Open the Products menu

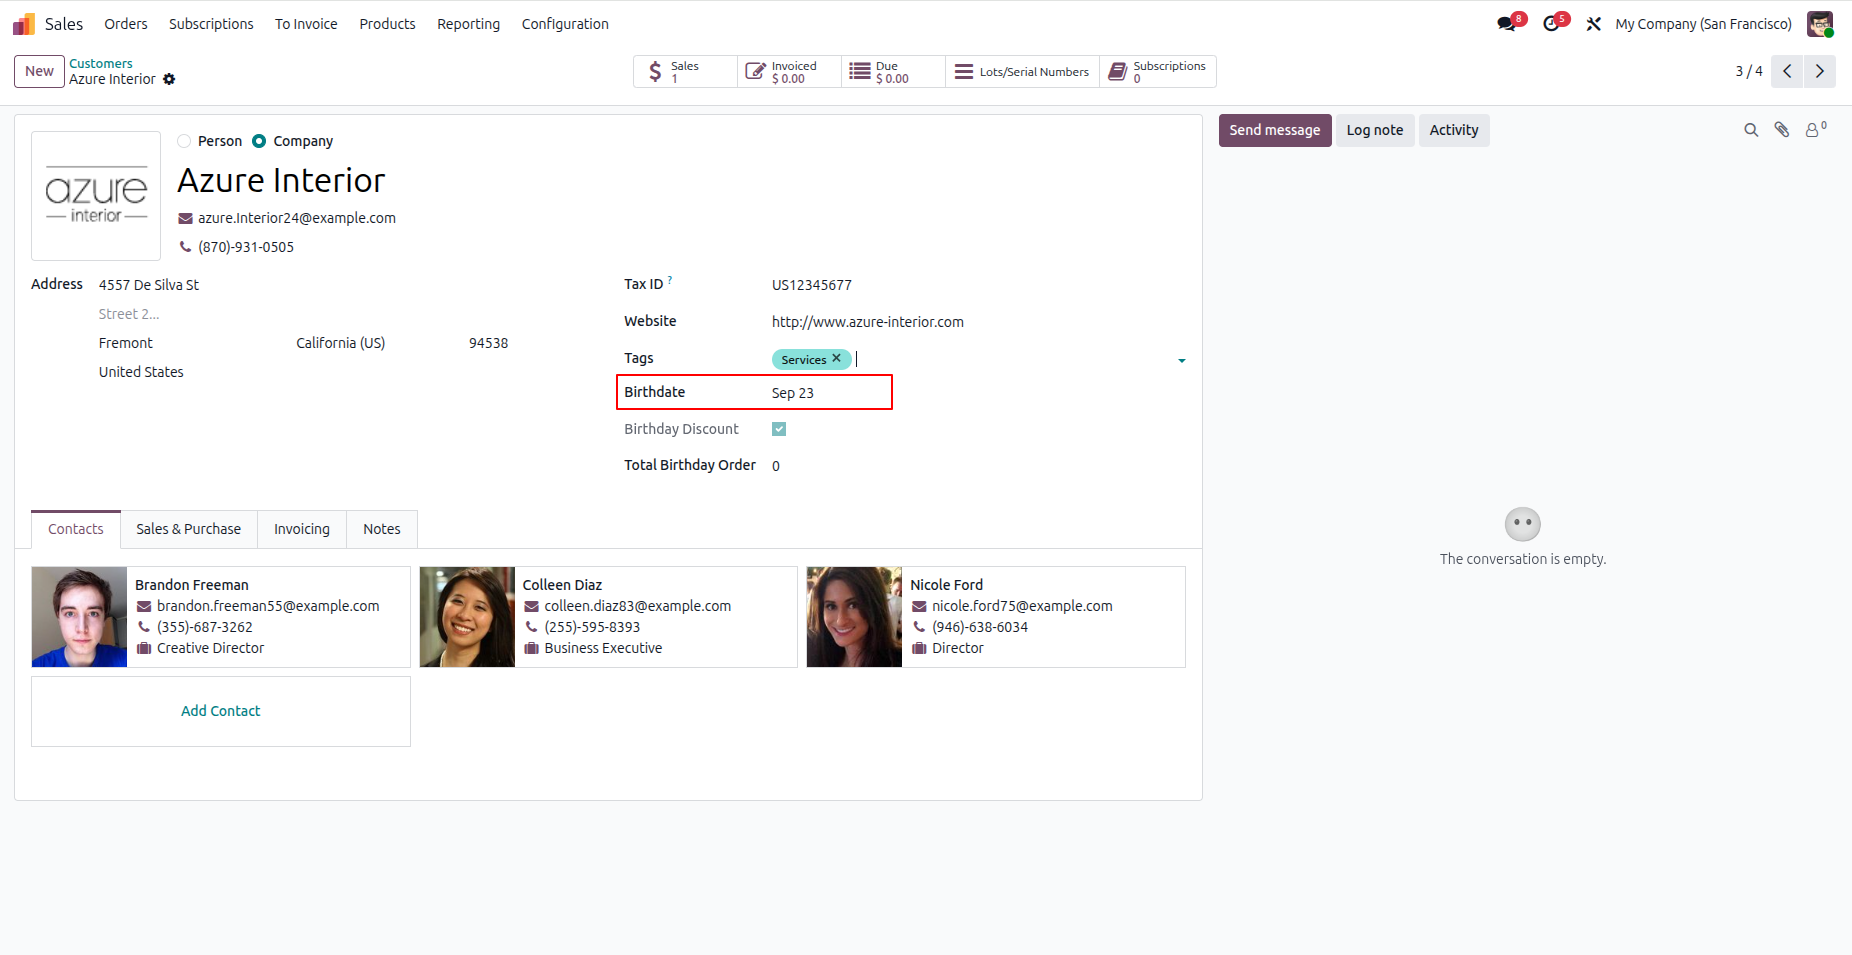[387, 24]
